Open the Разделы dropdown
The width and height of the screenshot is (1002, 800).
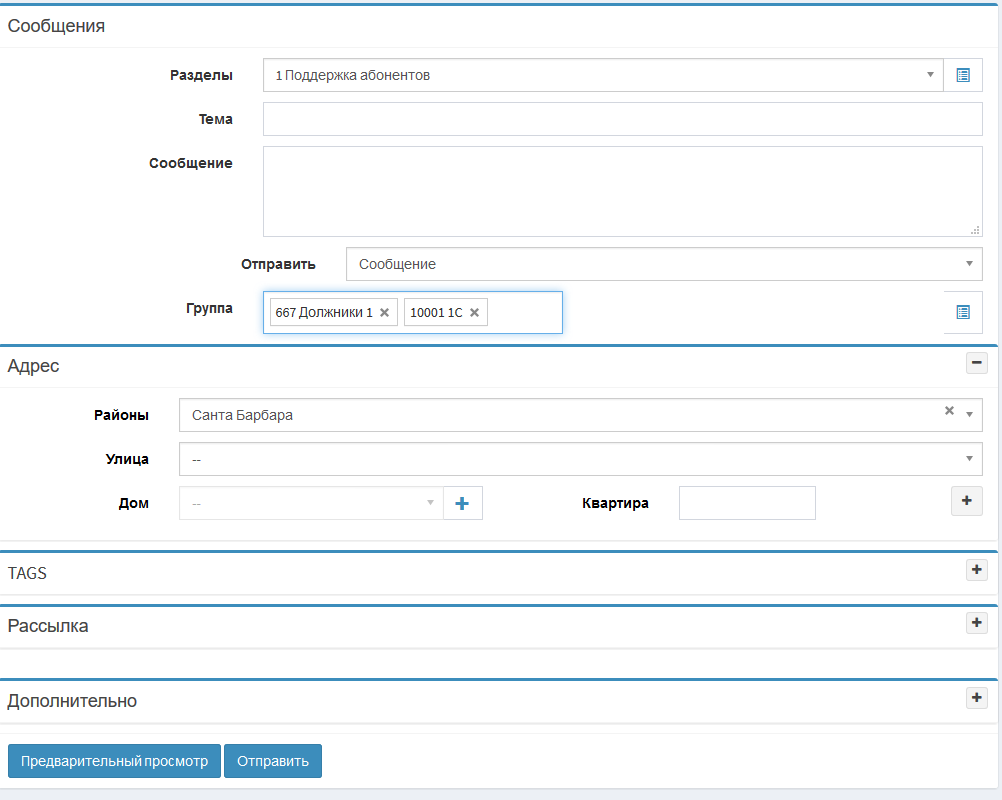[x=602, y=75]
